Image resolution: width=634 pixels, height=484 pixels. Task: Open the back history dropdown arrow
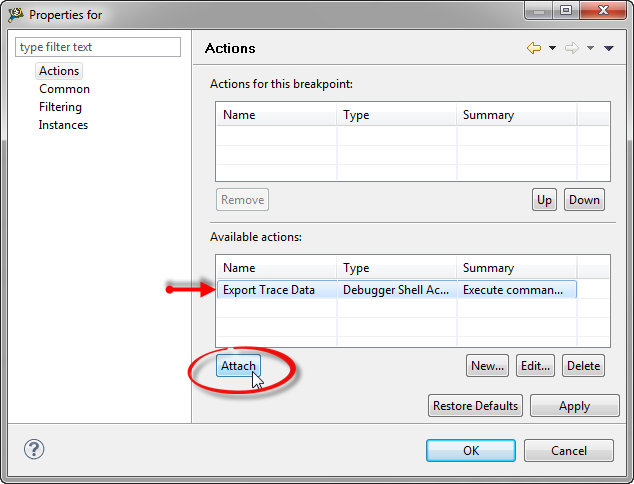click(x=552, y=48)
